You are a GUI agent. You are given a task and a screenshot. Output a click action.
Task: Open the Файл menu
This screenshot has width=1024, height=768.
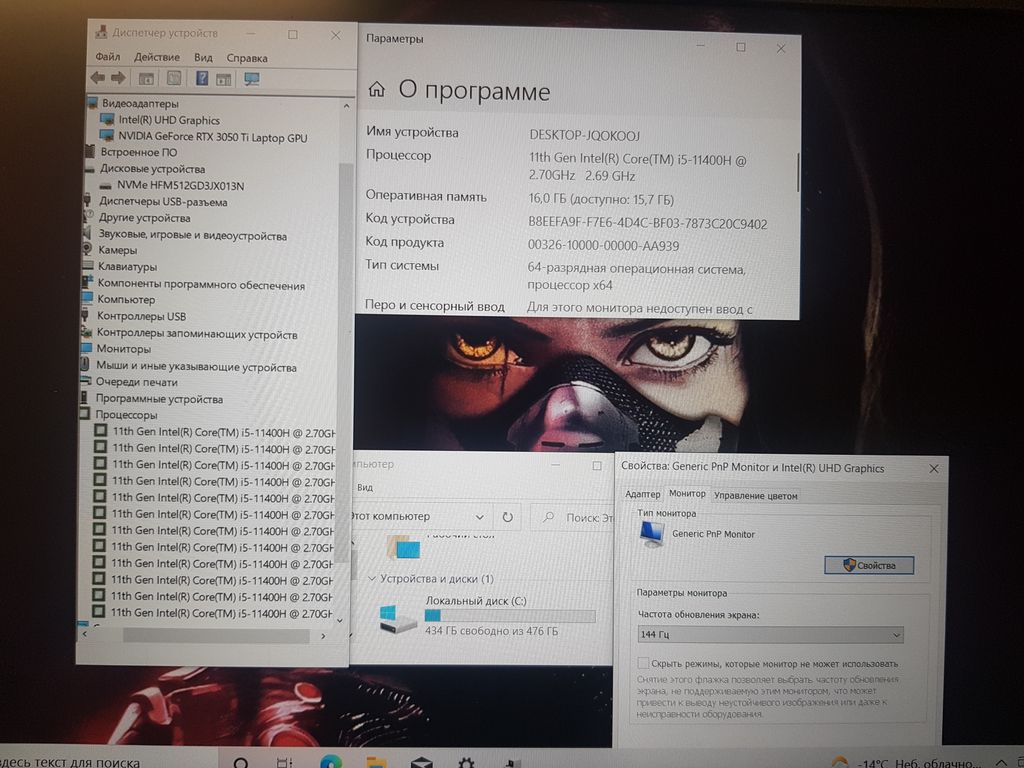click(x=108, y=57)
